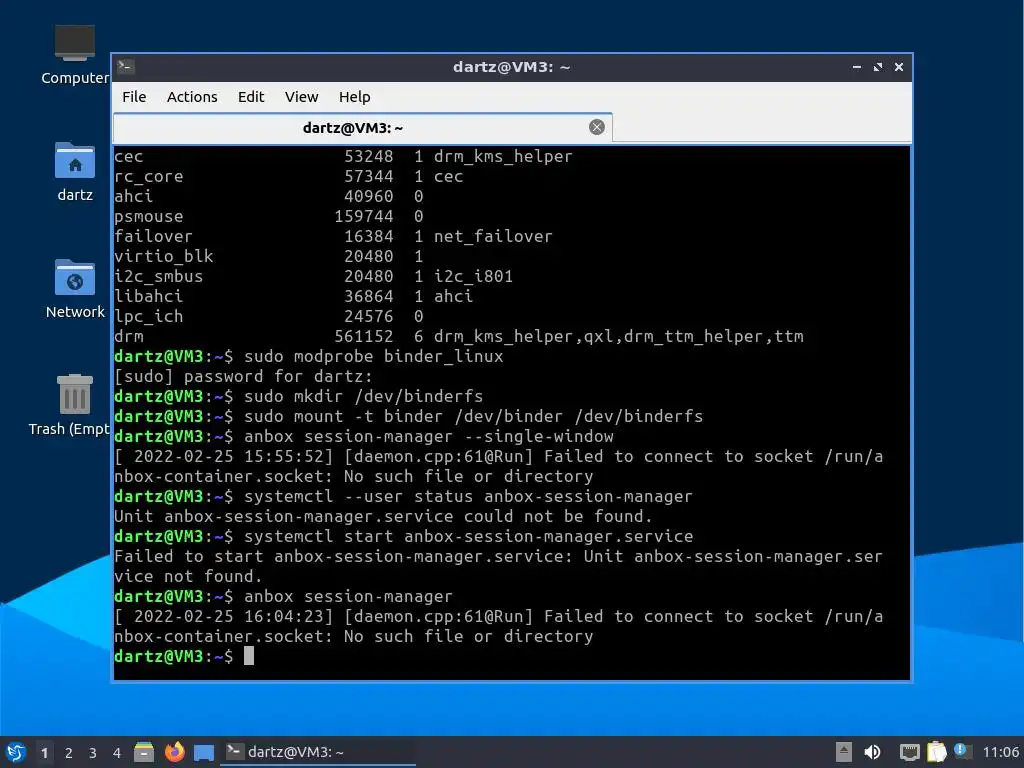The image size is (1024, 768).
Task: Launch Firefox from the panel
Action: 174,752
